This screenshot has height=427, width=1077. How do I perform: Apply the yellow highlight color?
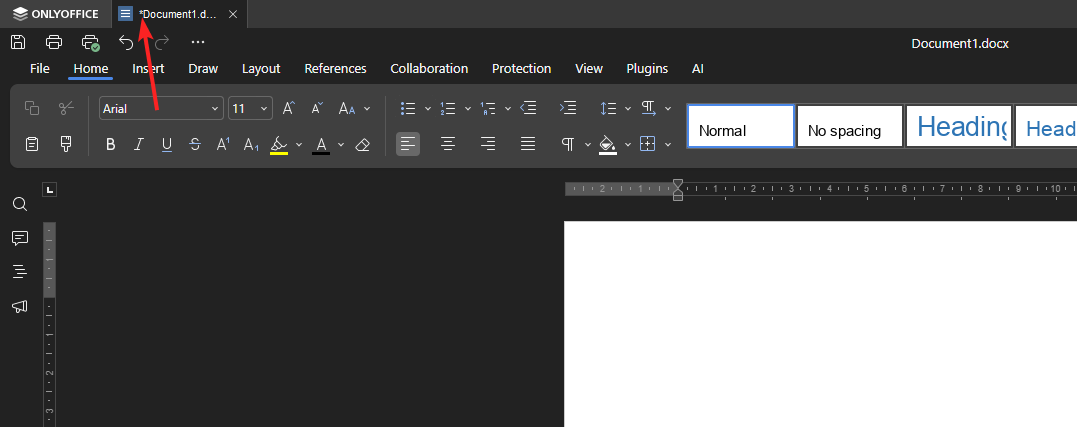(279, 144)
